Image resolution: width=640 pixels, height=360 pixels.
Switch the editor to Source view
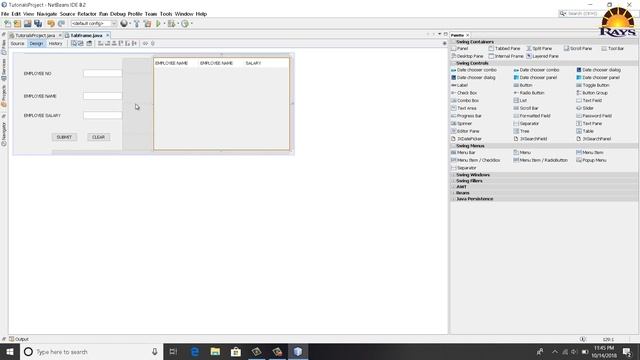tap(17, 43)
